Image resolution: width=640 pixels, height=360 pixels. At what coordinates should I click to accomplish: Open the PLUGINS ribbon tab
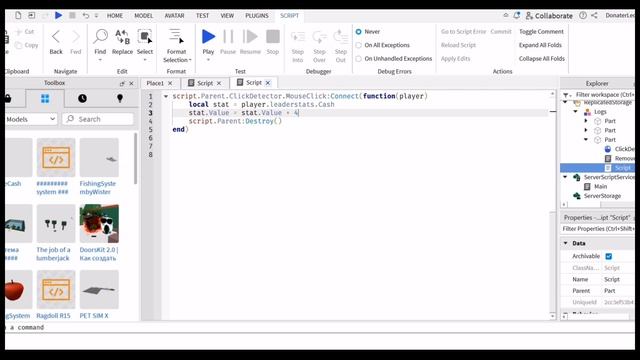click(257, 16)
